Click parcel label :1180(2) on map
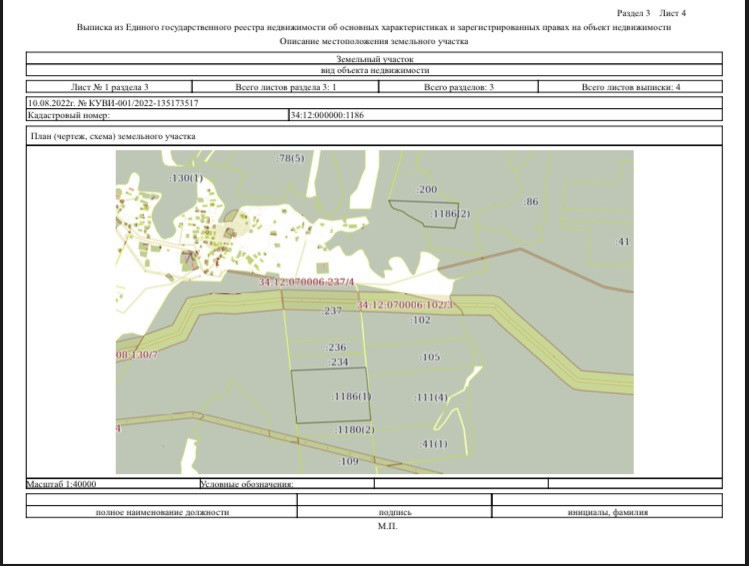749x566 pixels. [x=354, y=430]
